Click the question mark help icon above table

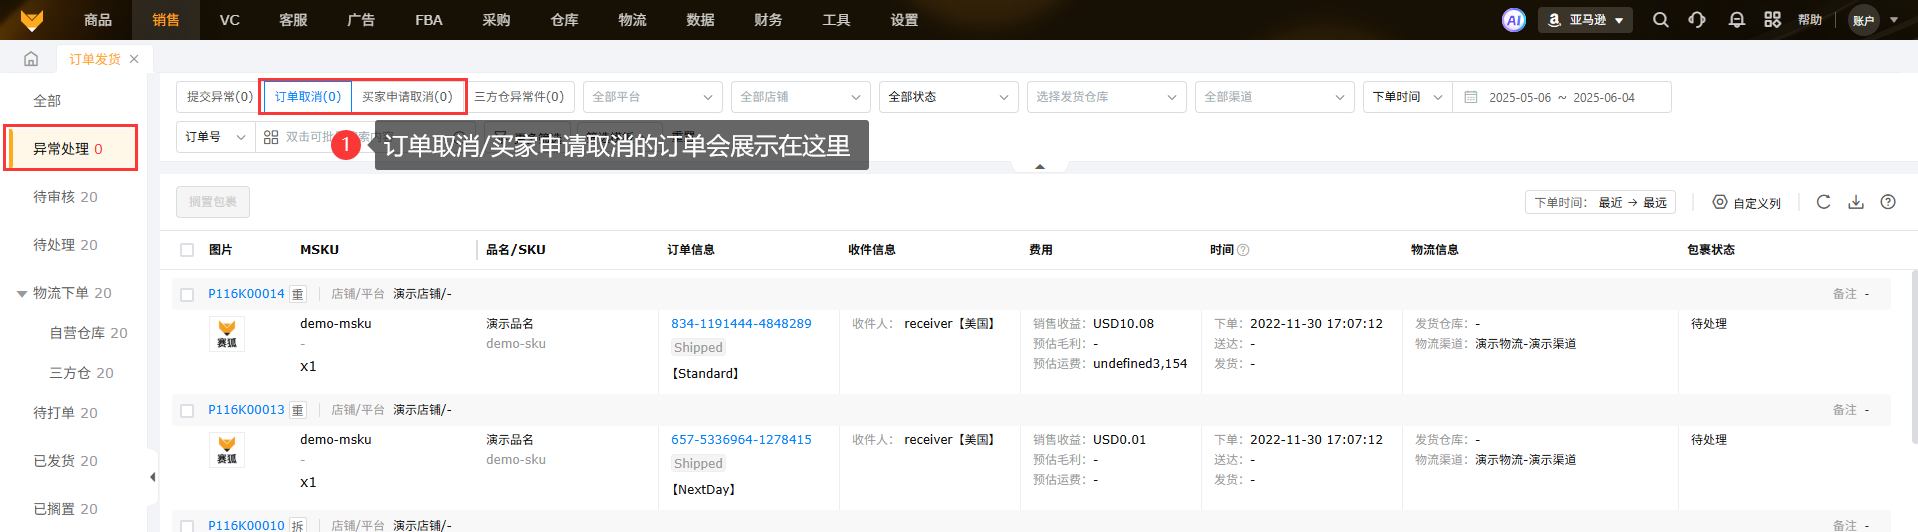click(1888, 202)
